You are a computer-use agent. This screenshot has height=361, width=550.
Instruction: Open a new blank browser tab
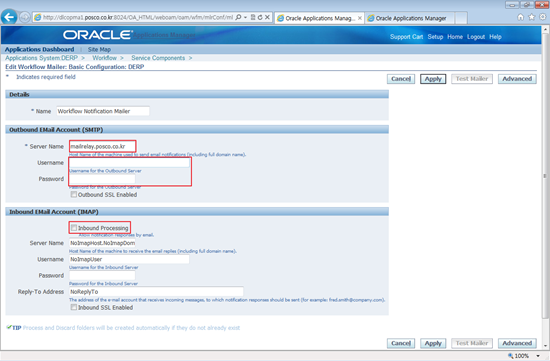pos(461,18)
